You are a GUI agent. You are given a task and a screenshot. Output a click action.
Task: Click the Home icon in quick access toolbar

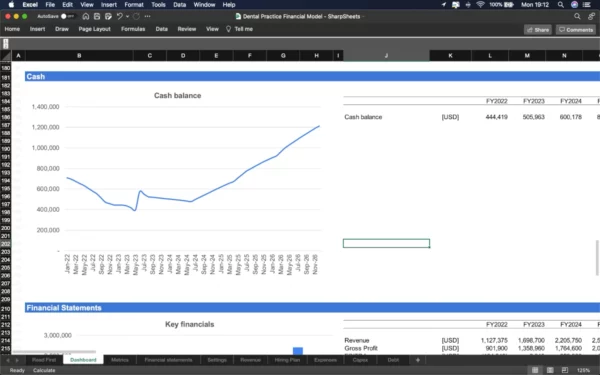pos(86,16)
